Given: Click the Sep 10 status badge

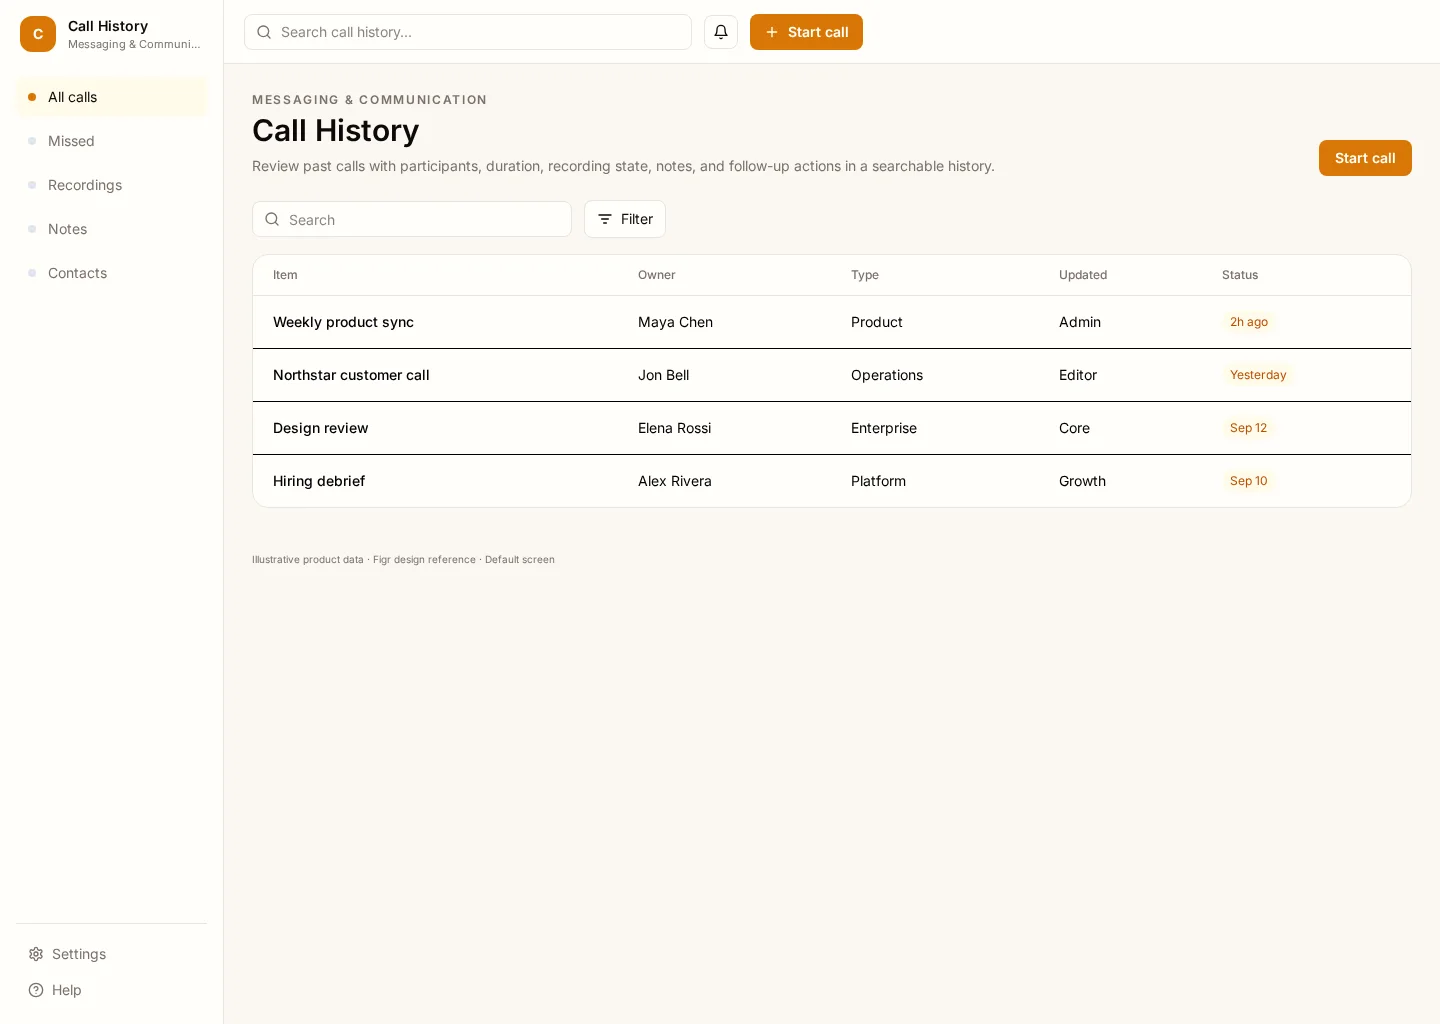Looking at the screenshot, I should (1249, 481).
